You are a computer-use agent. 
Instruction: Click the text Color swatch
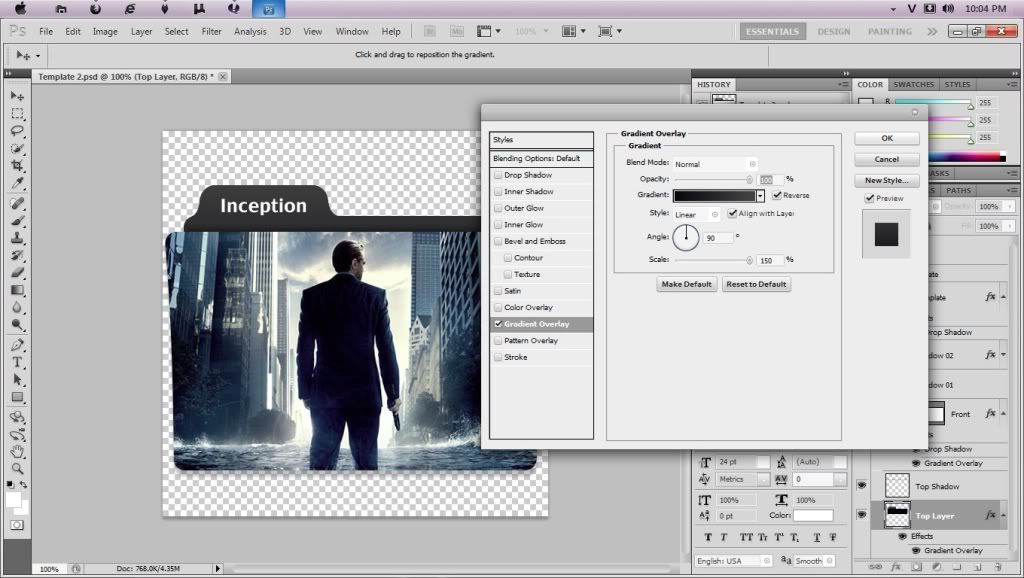click(x=813, y=515)
